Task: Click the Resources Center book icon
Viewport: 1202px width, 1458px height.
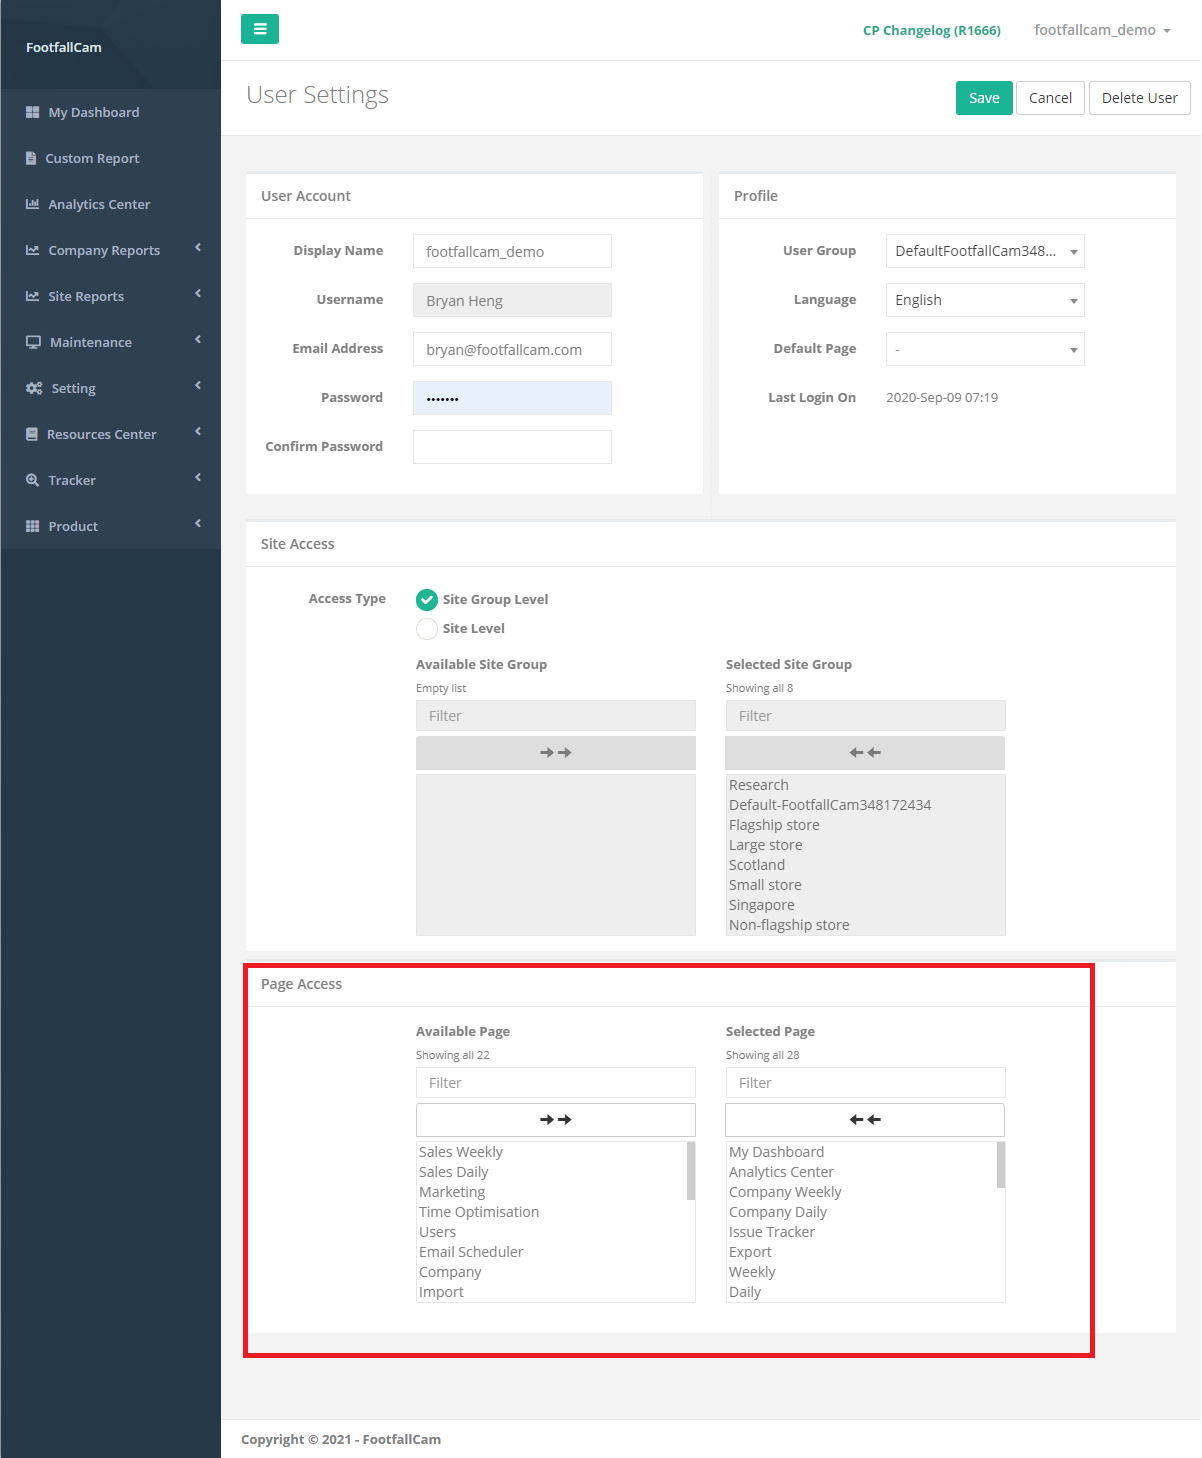Action: click(32, 434)
